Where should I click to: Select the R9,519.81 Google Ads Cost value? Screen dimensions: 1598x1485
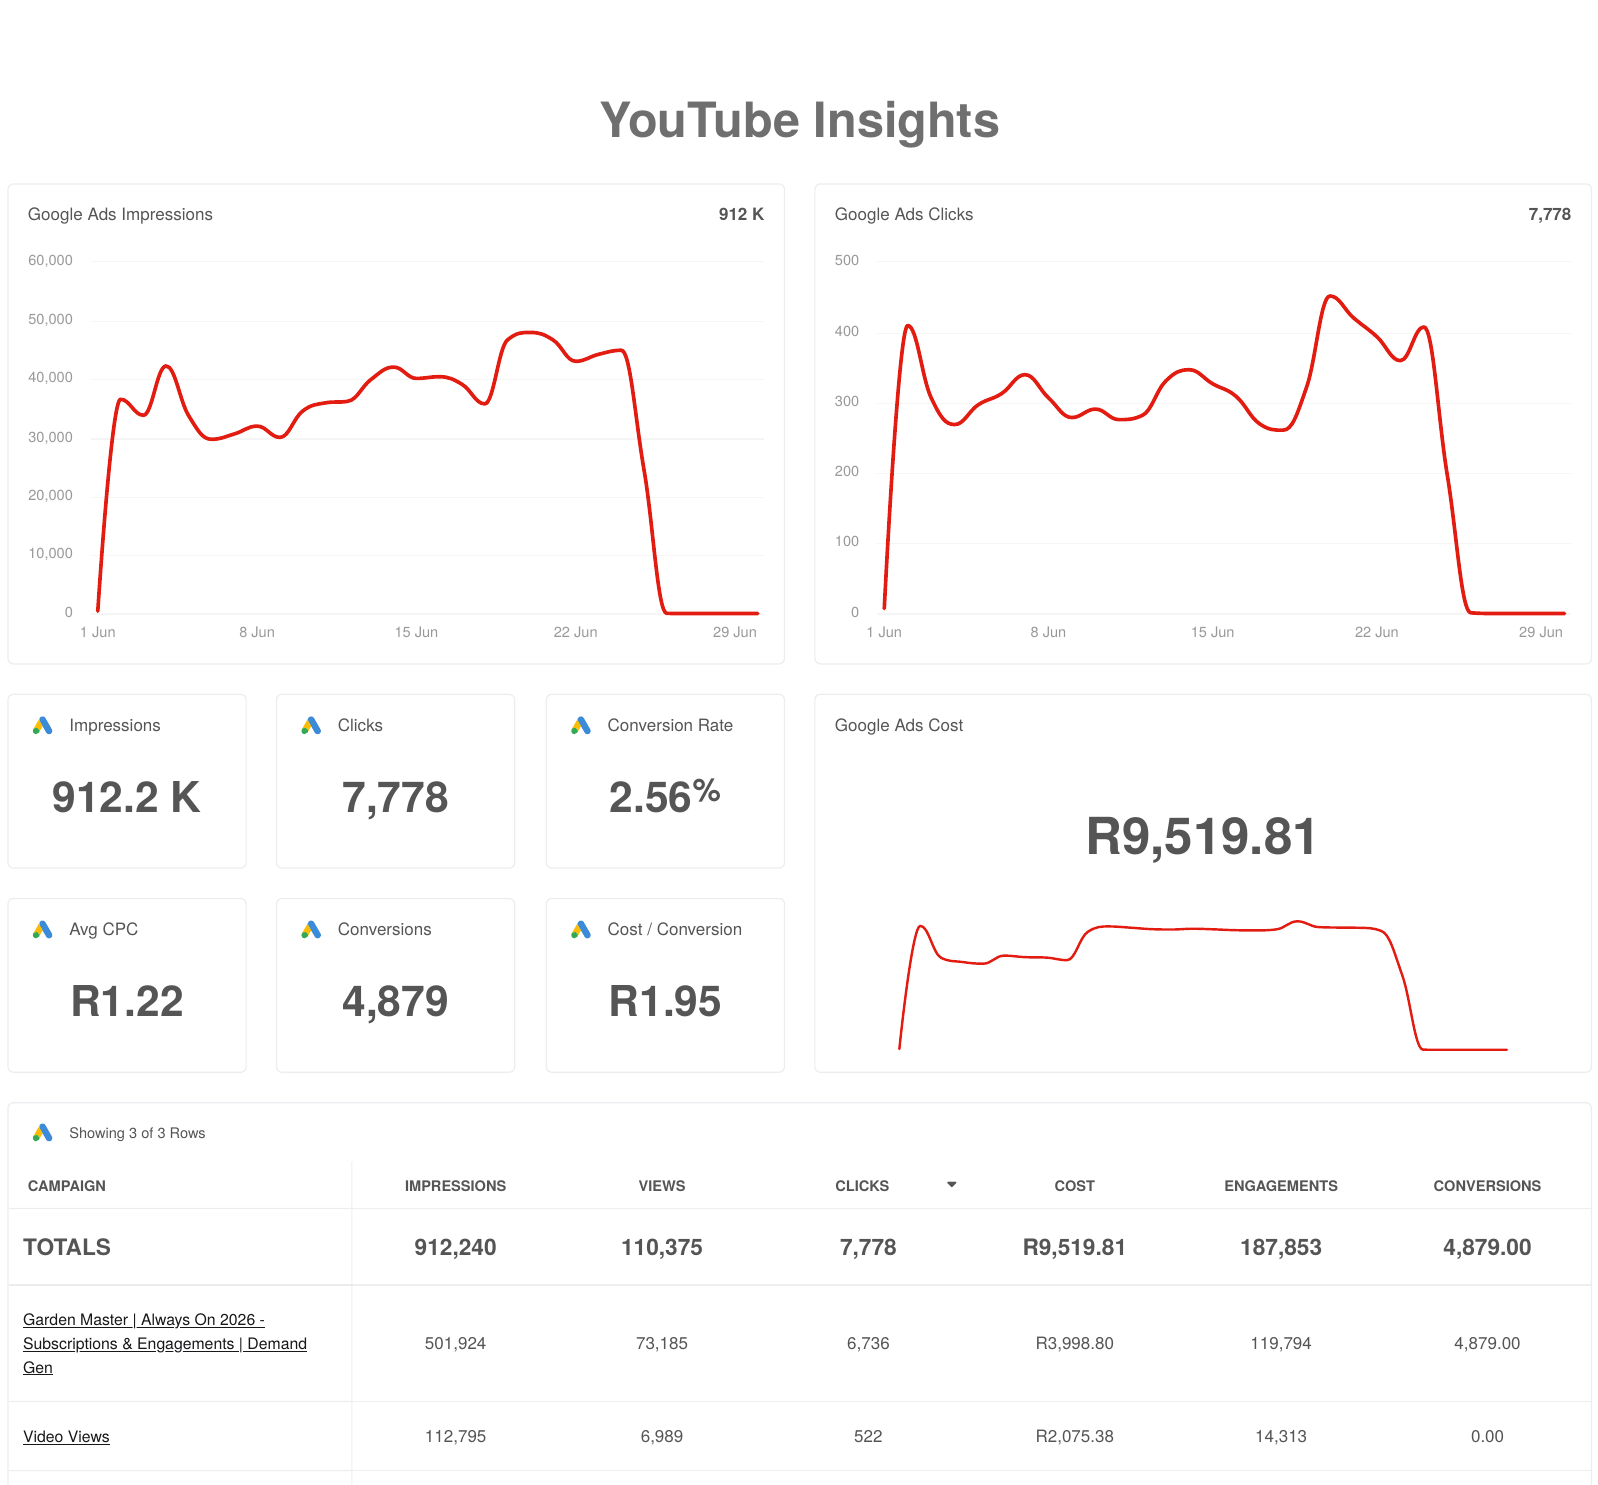pos(1201,837)
